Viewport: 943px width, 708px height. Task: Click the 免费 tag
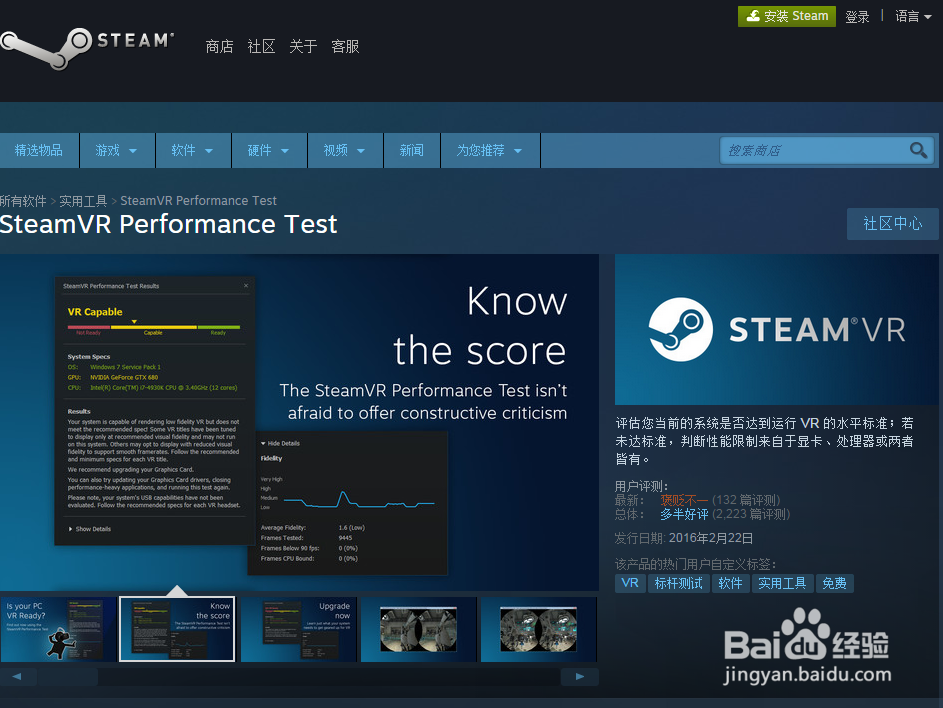[x=834, y=583]
